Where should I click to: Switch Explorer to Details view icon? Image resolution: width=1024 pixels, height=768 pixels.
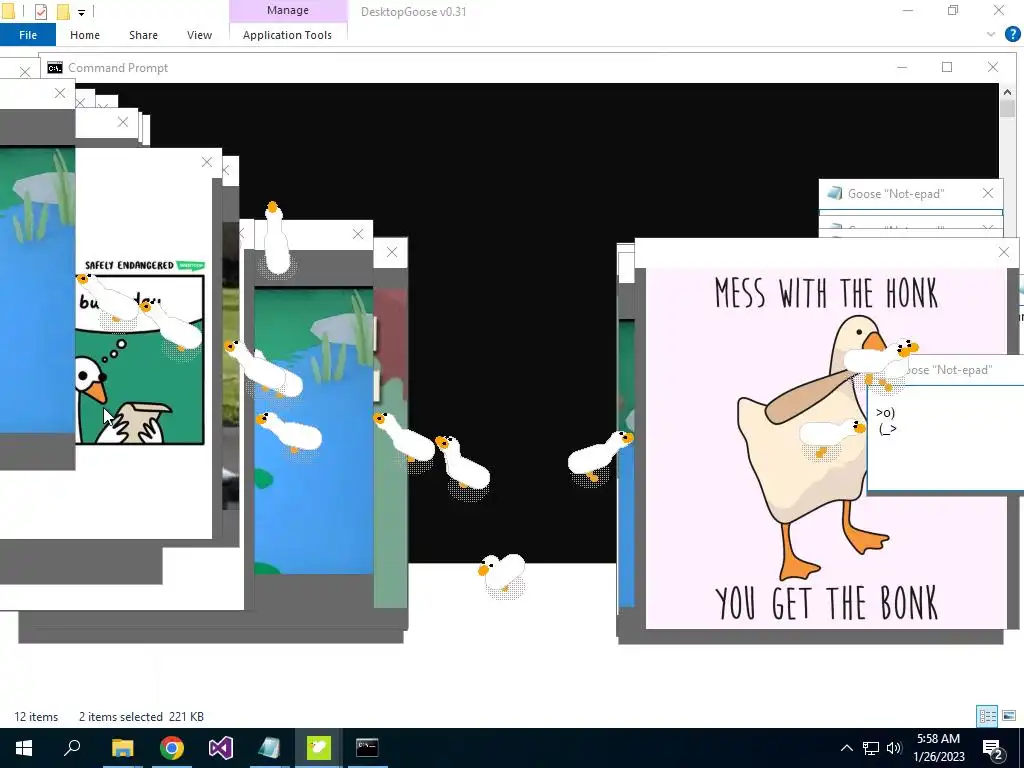(987, 716)
